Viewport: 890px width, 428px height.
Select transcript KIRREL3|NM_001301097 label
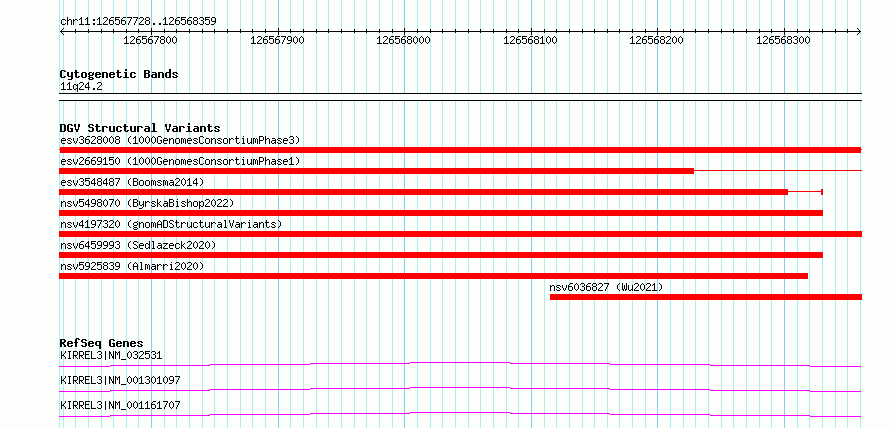point(120,380)
